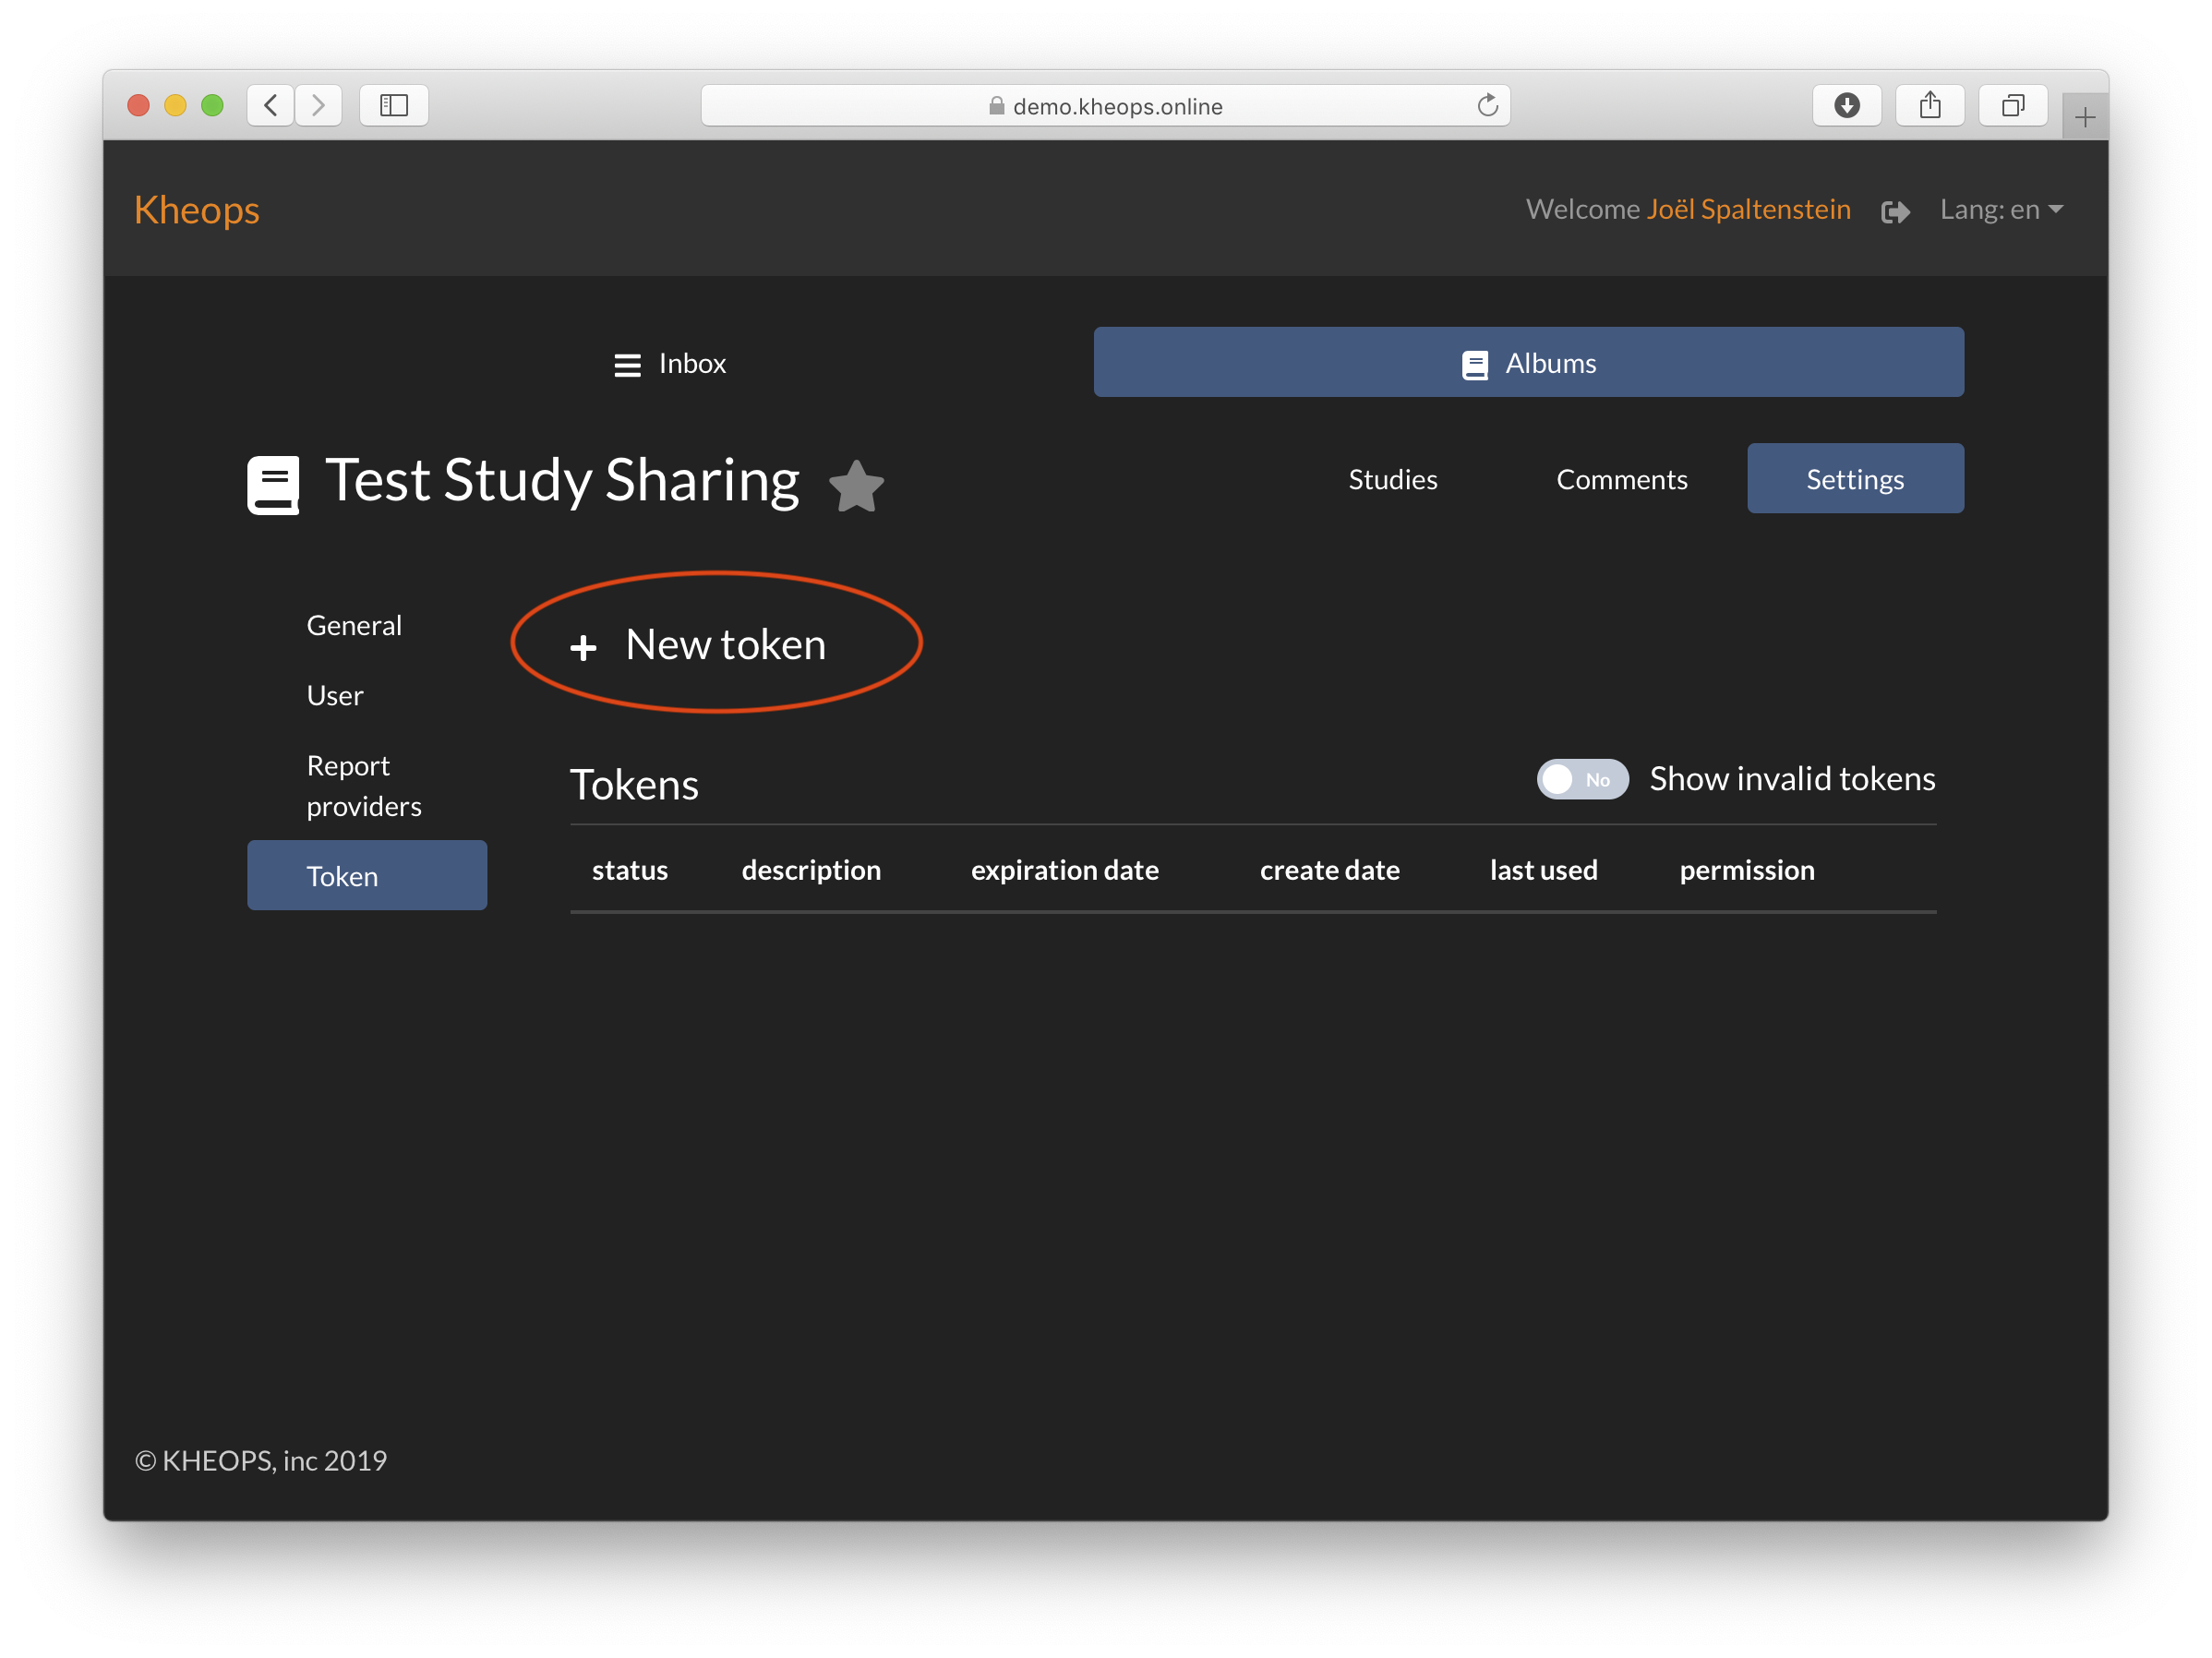The height and width of the screenshot is (1658, 2212).
Task: Switch to the Studies tab
Action: point(1393,477)
